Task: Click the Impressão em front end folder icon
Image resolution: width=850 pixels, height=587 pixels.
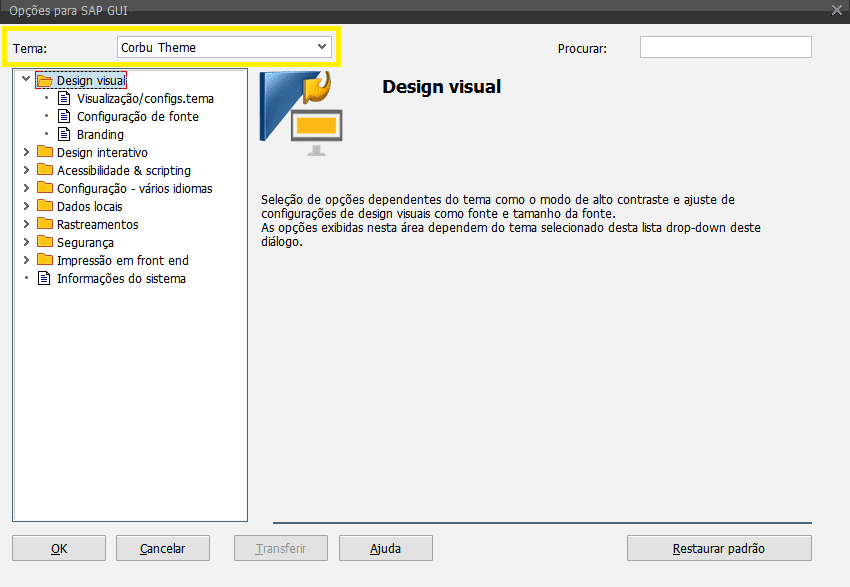Action: point(45,259)
